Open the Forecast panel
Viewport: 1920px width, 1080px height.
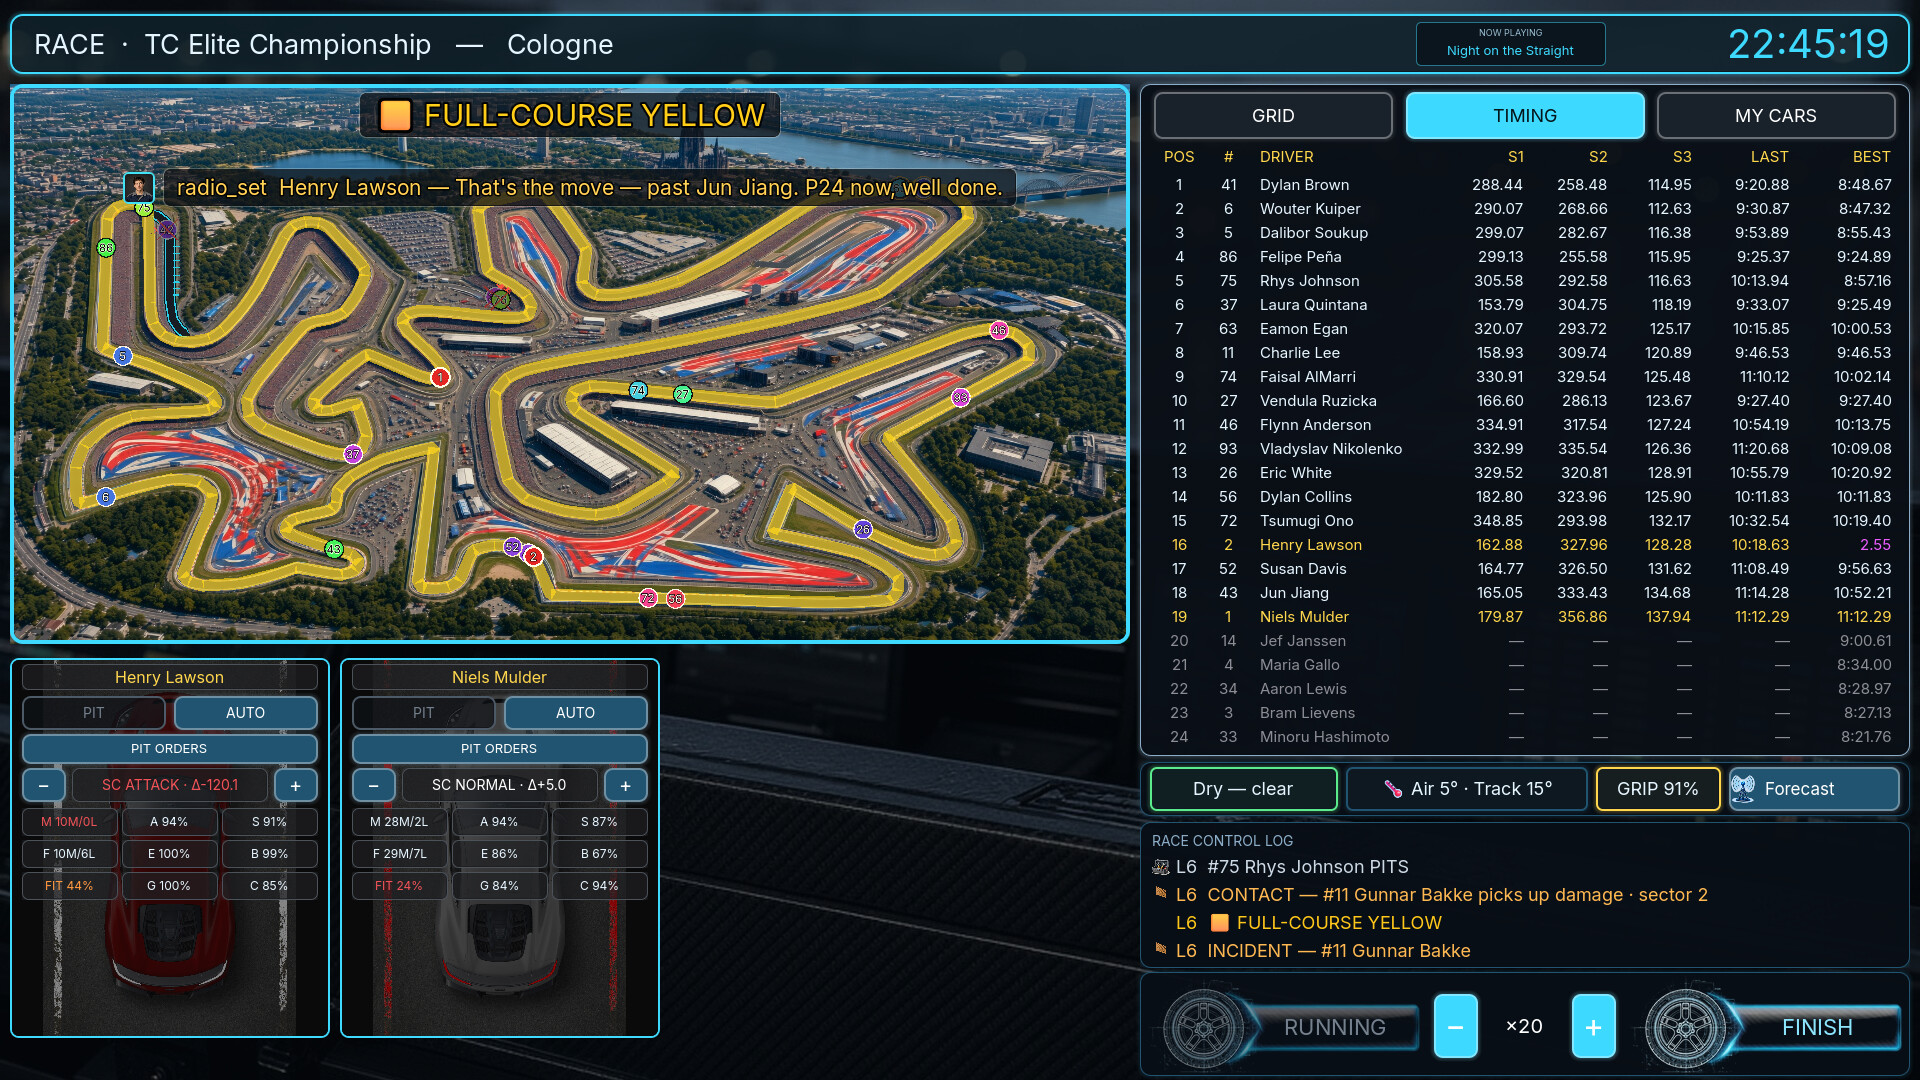(x=1814, y=789)
